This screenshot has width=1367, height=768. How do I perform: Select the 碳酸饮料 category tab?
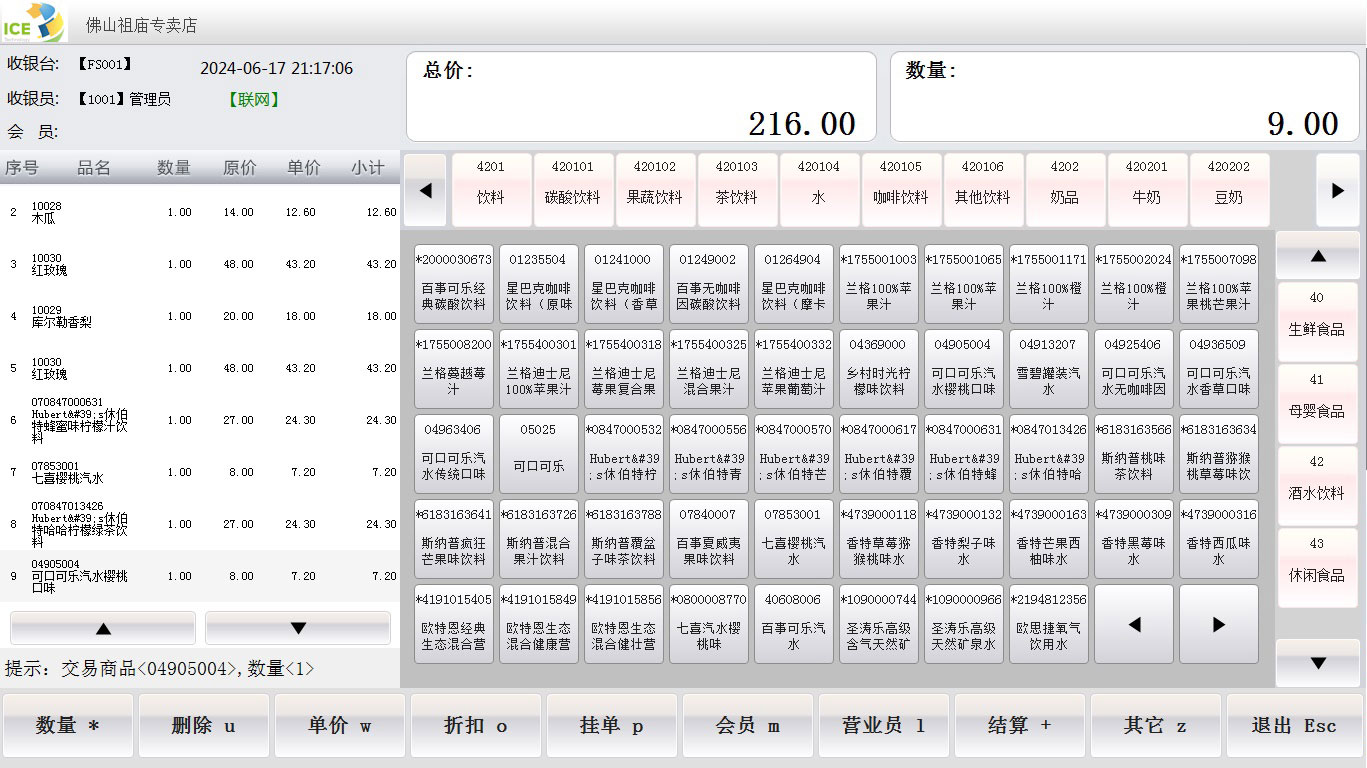(573, 189)
